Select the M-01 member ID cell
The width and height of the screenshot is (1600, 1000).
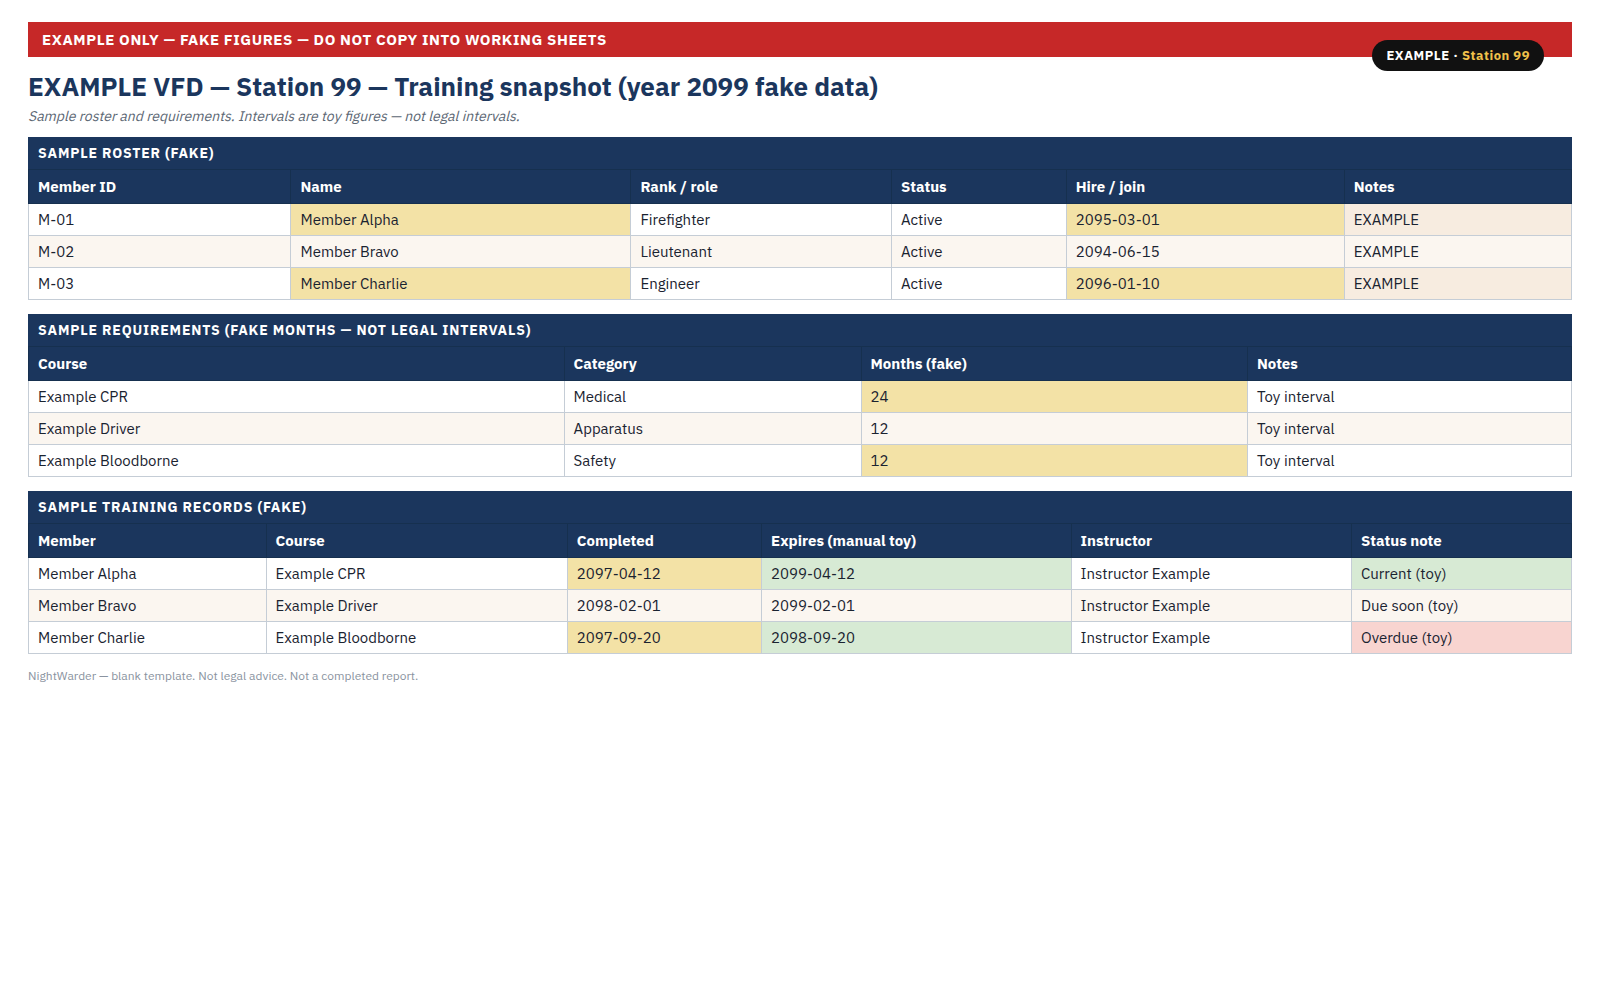tap(159, 220)
